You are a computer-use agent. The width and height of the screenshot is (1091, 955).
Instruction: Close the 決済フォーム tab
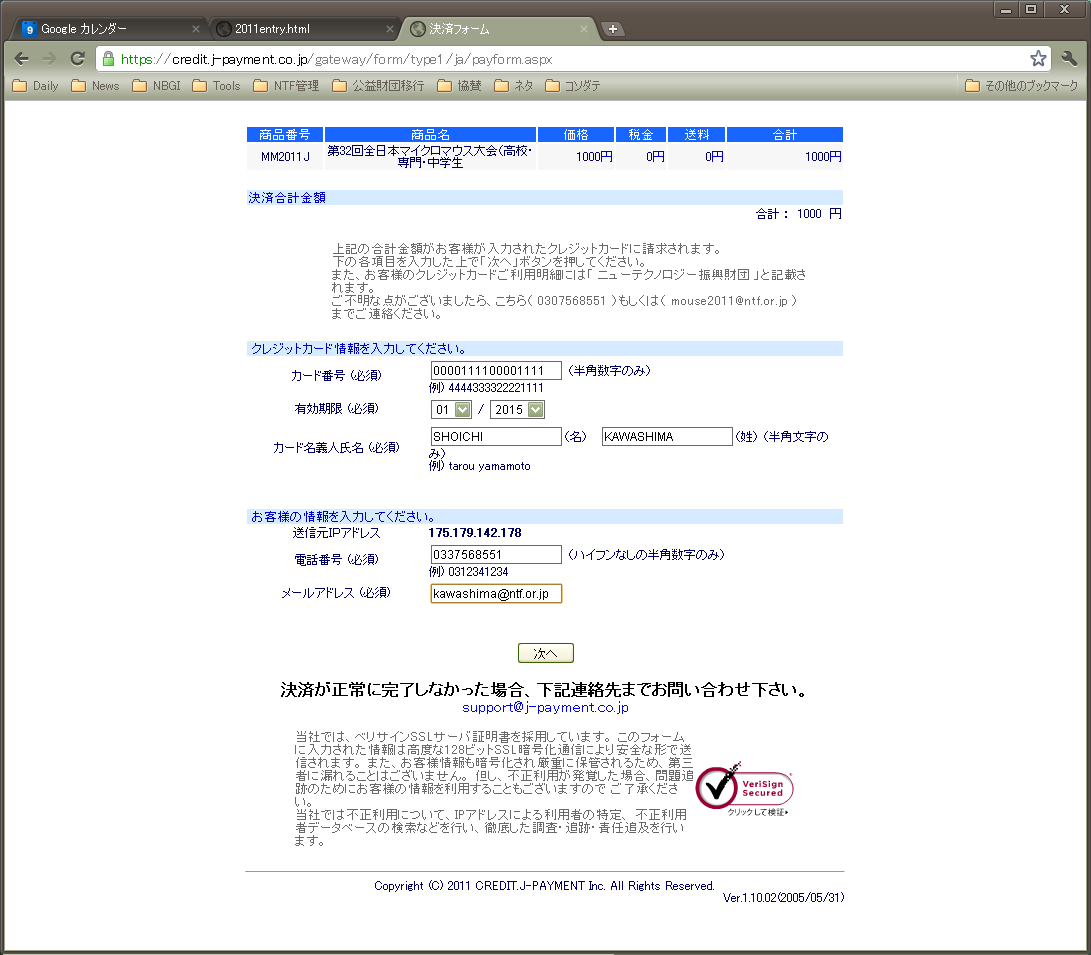point(584,29)
